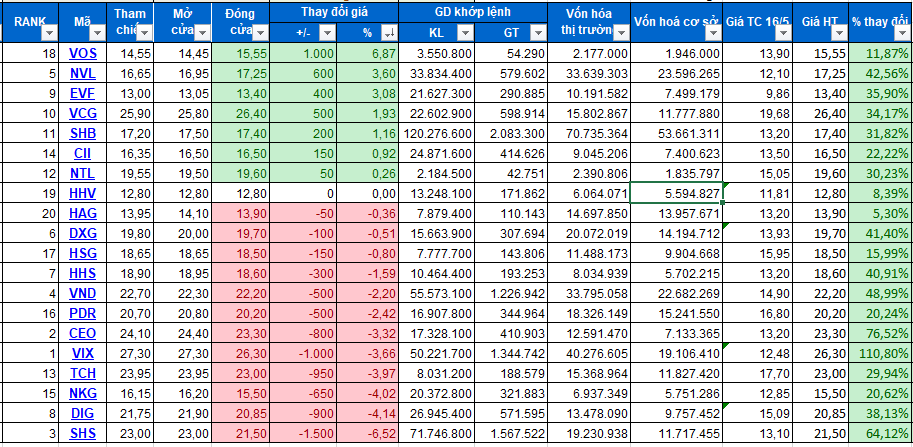The height and width of the screenshot is (447, 913).
Task: Open the HSG ticker link
Action: coord(83,253)
